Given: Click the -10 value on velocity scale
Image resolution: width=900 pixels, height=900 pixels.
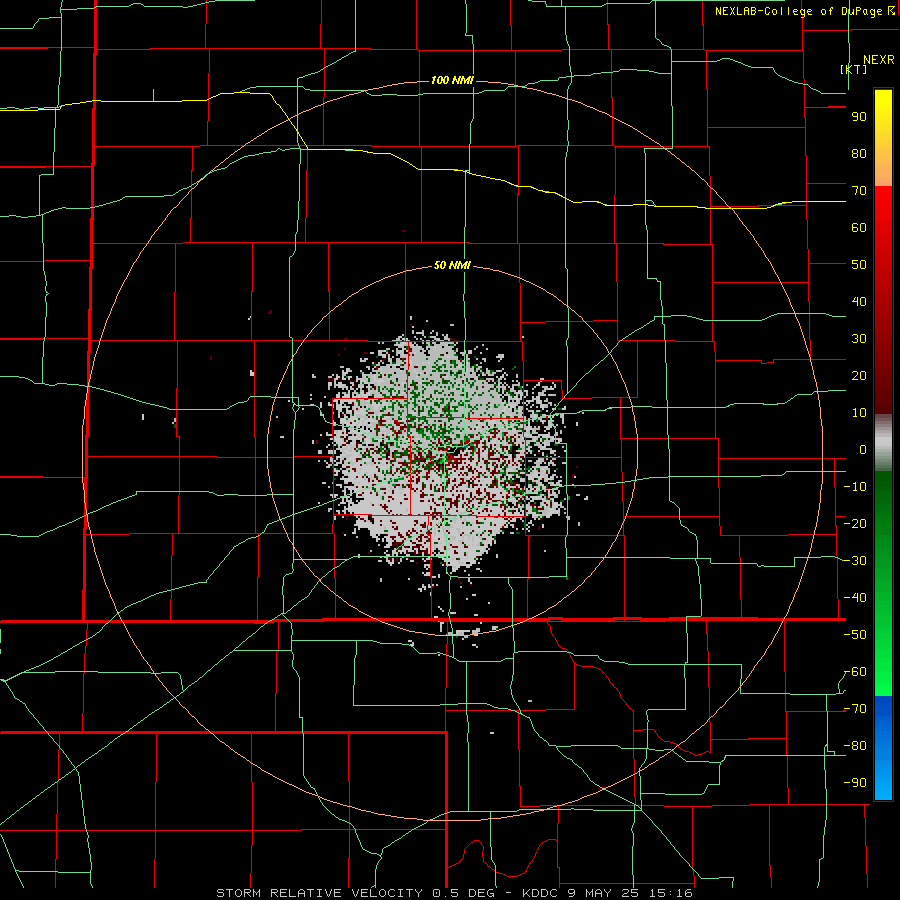Looking at the screenshot, I should pos(855,487).
